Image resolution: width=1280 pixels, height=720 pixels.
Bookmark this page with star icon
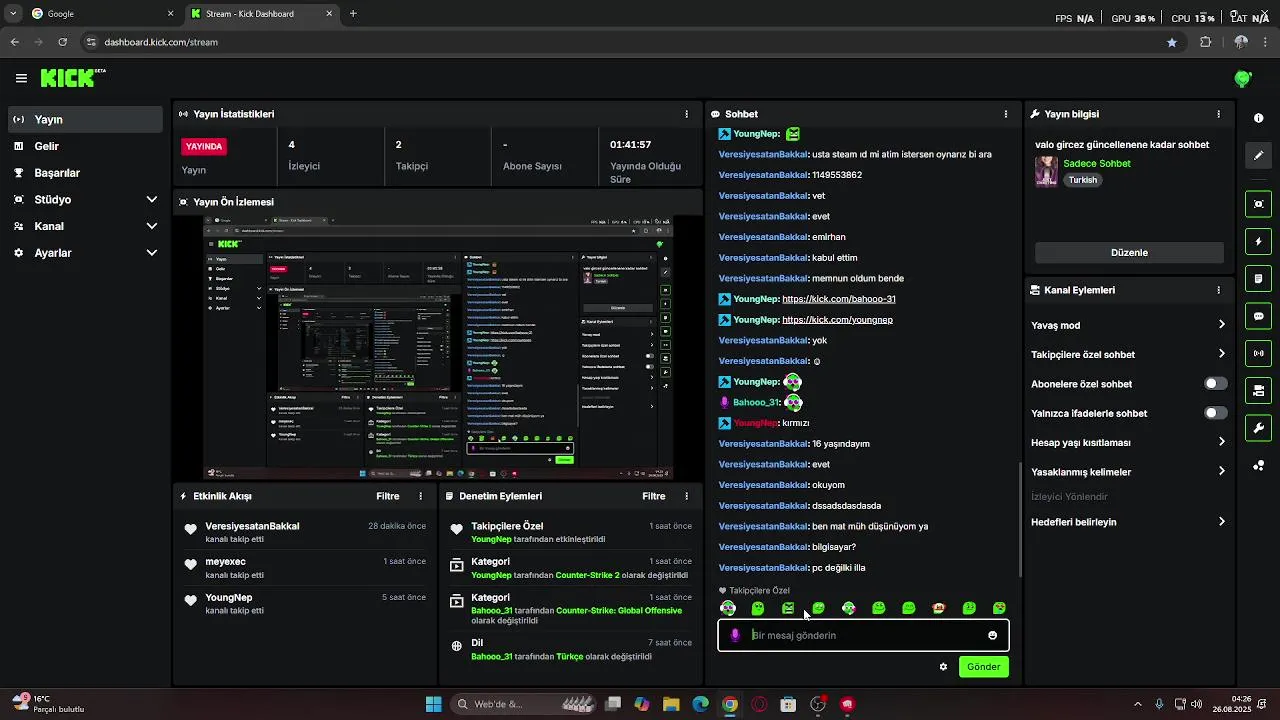click(x=1172, y=42)
